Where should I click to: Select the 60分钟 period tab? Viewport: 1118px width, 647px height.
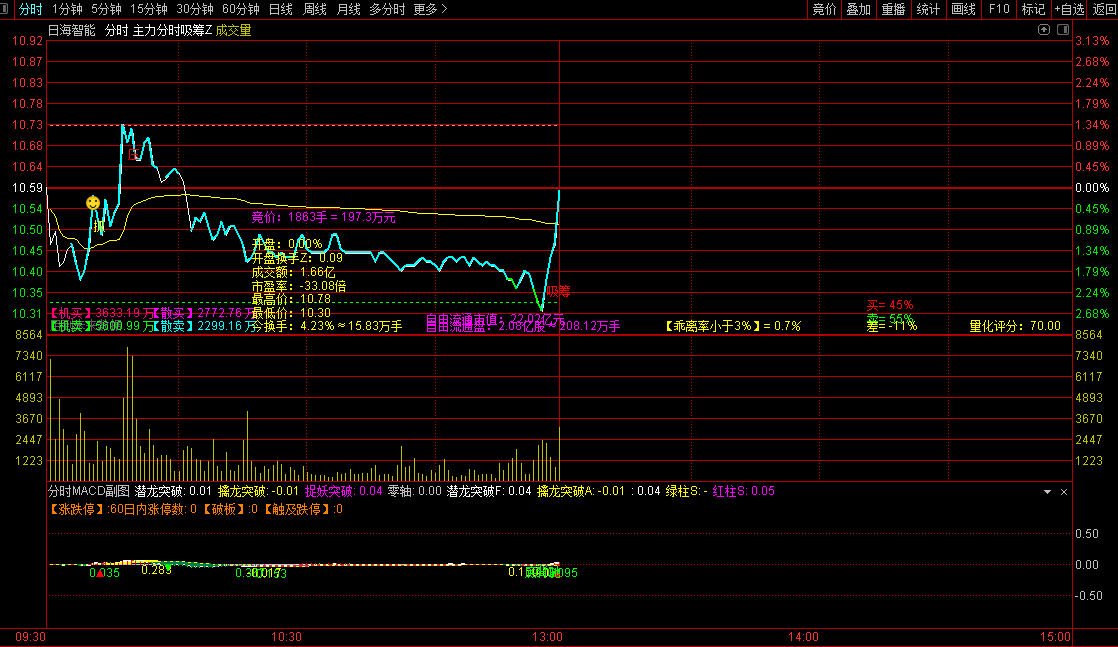pos(241,9)
